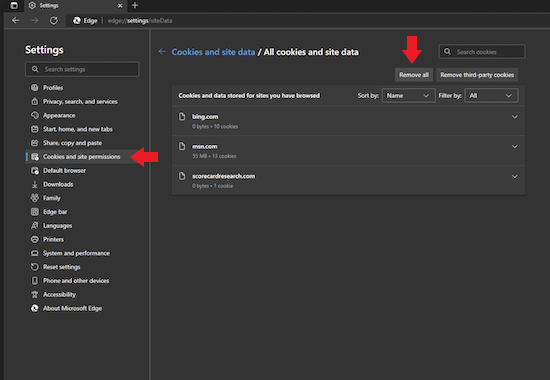Click the tab actions icon at top left
This screenshot has height=380, width=550.
[14, 5]
